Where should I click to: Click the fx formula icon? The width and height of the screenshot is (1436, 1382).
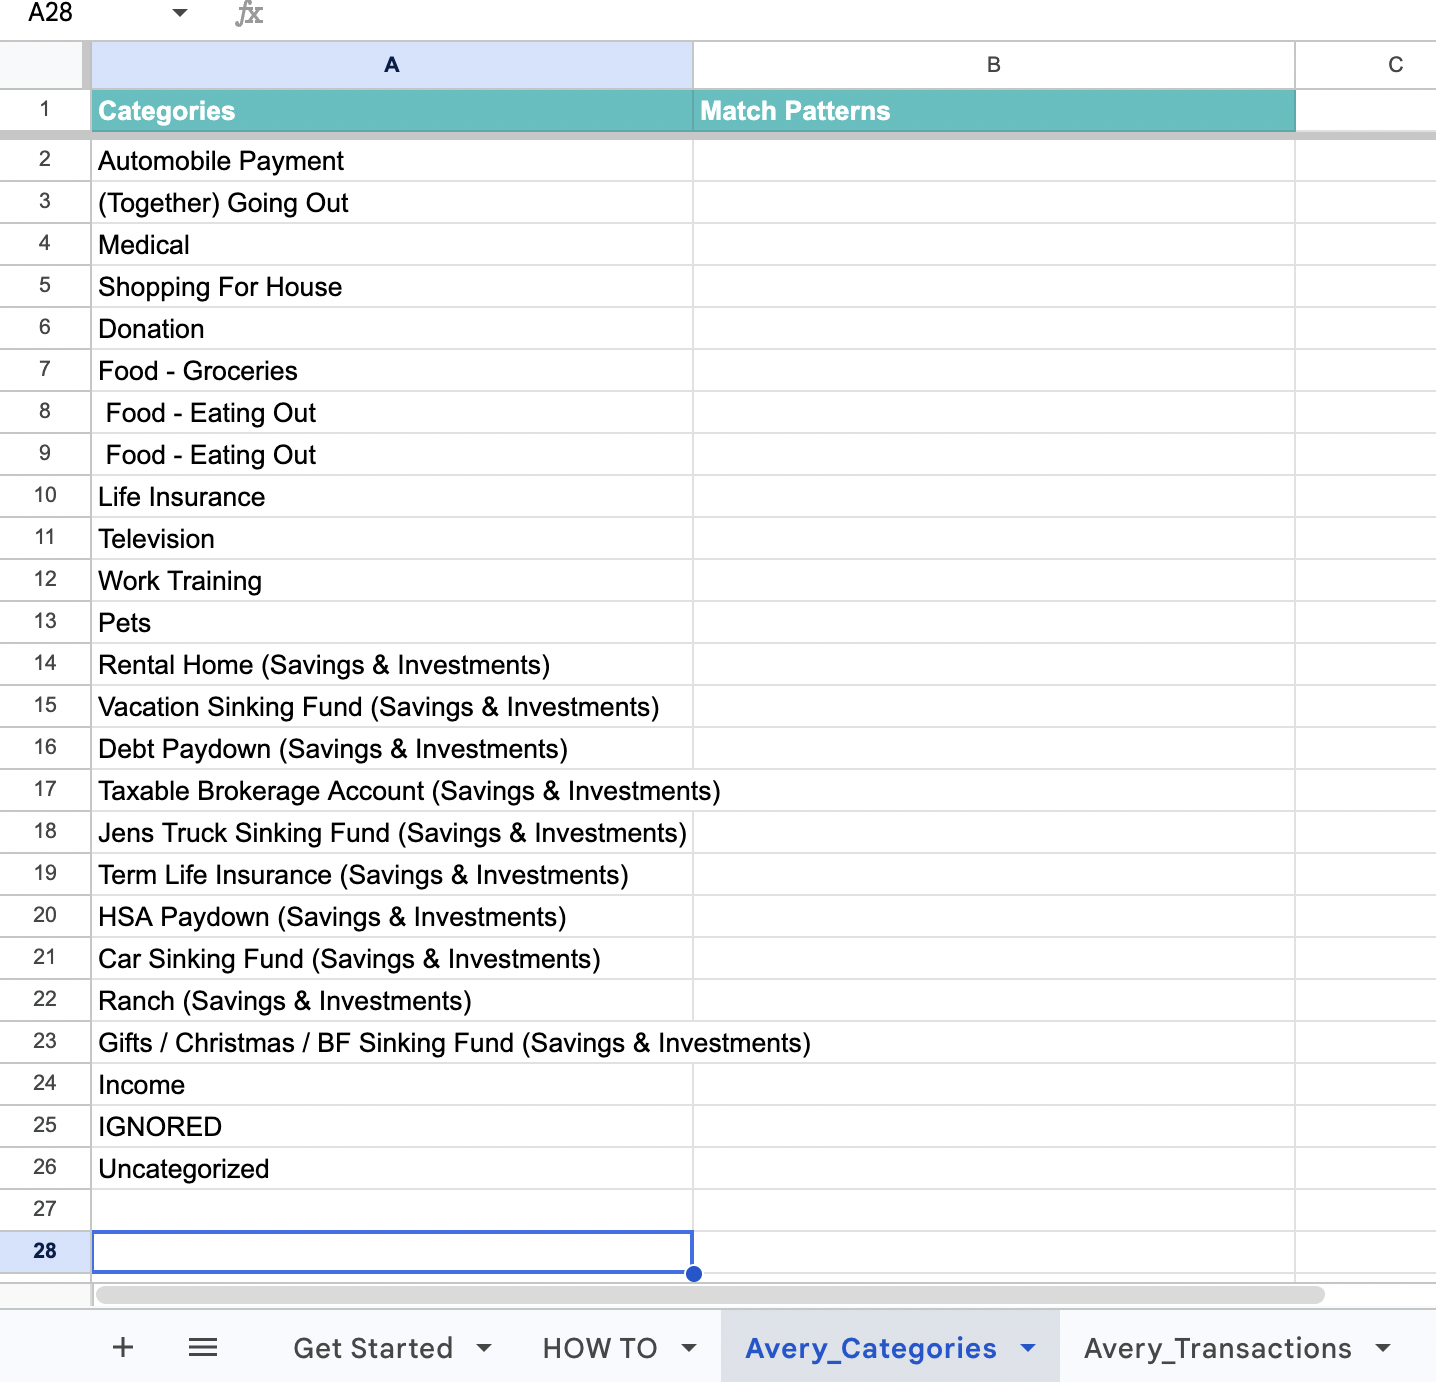pyautogui.click(x=249, y=14)
